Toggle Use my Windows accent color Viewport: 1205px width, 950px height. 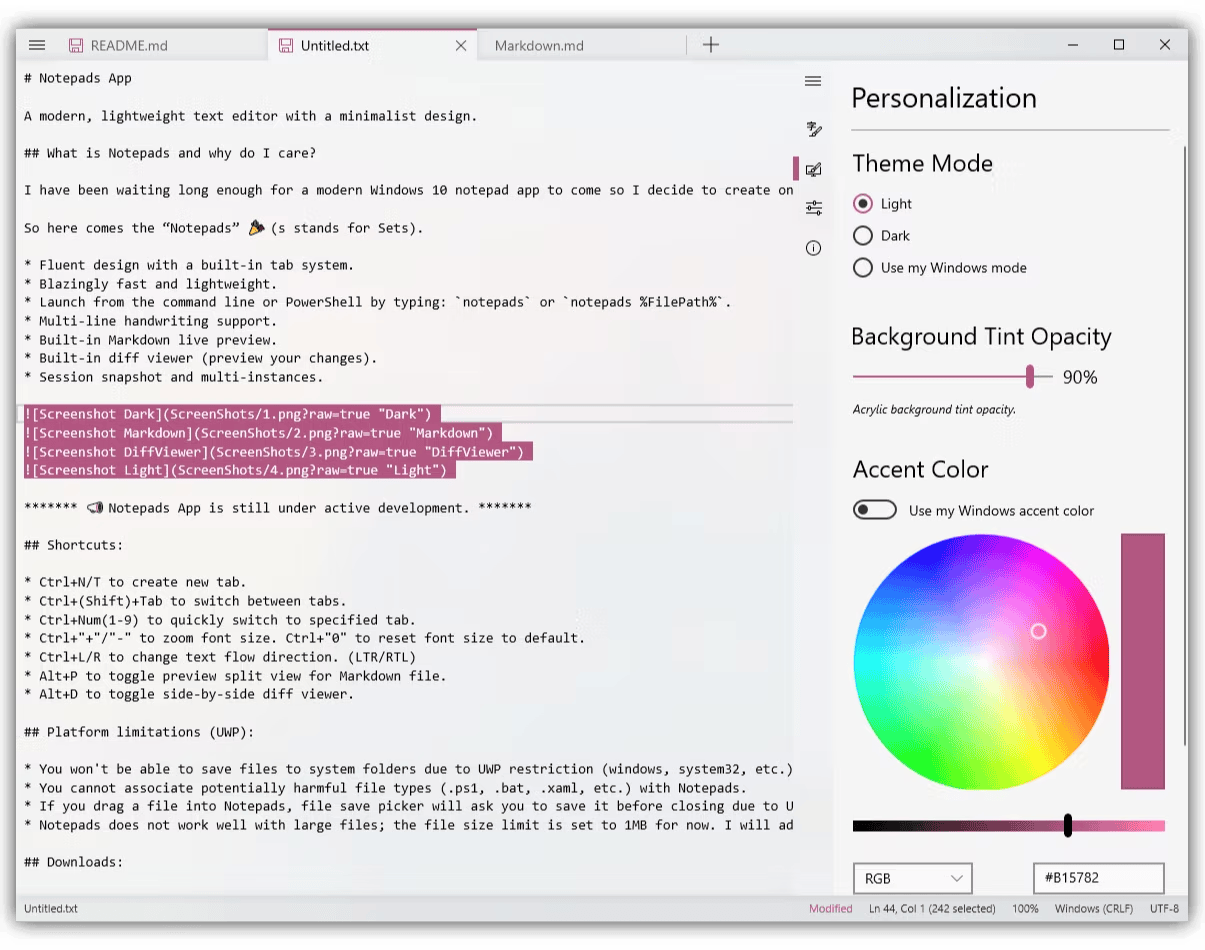875,510
